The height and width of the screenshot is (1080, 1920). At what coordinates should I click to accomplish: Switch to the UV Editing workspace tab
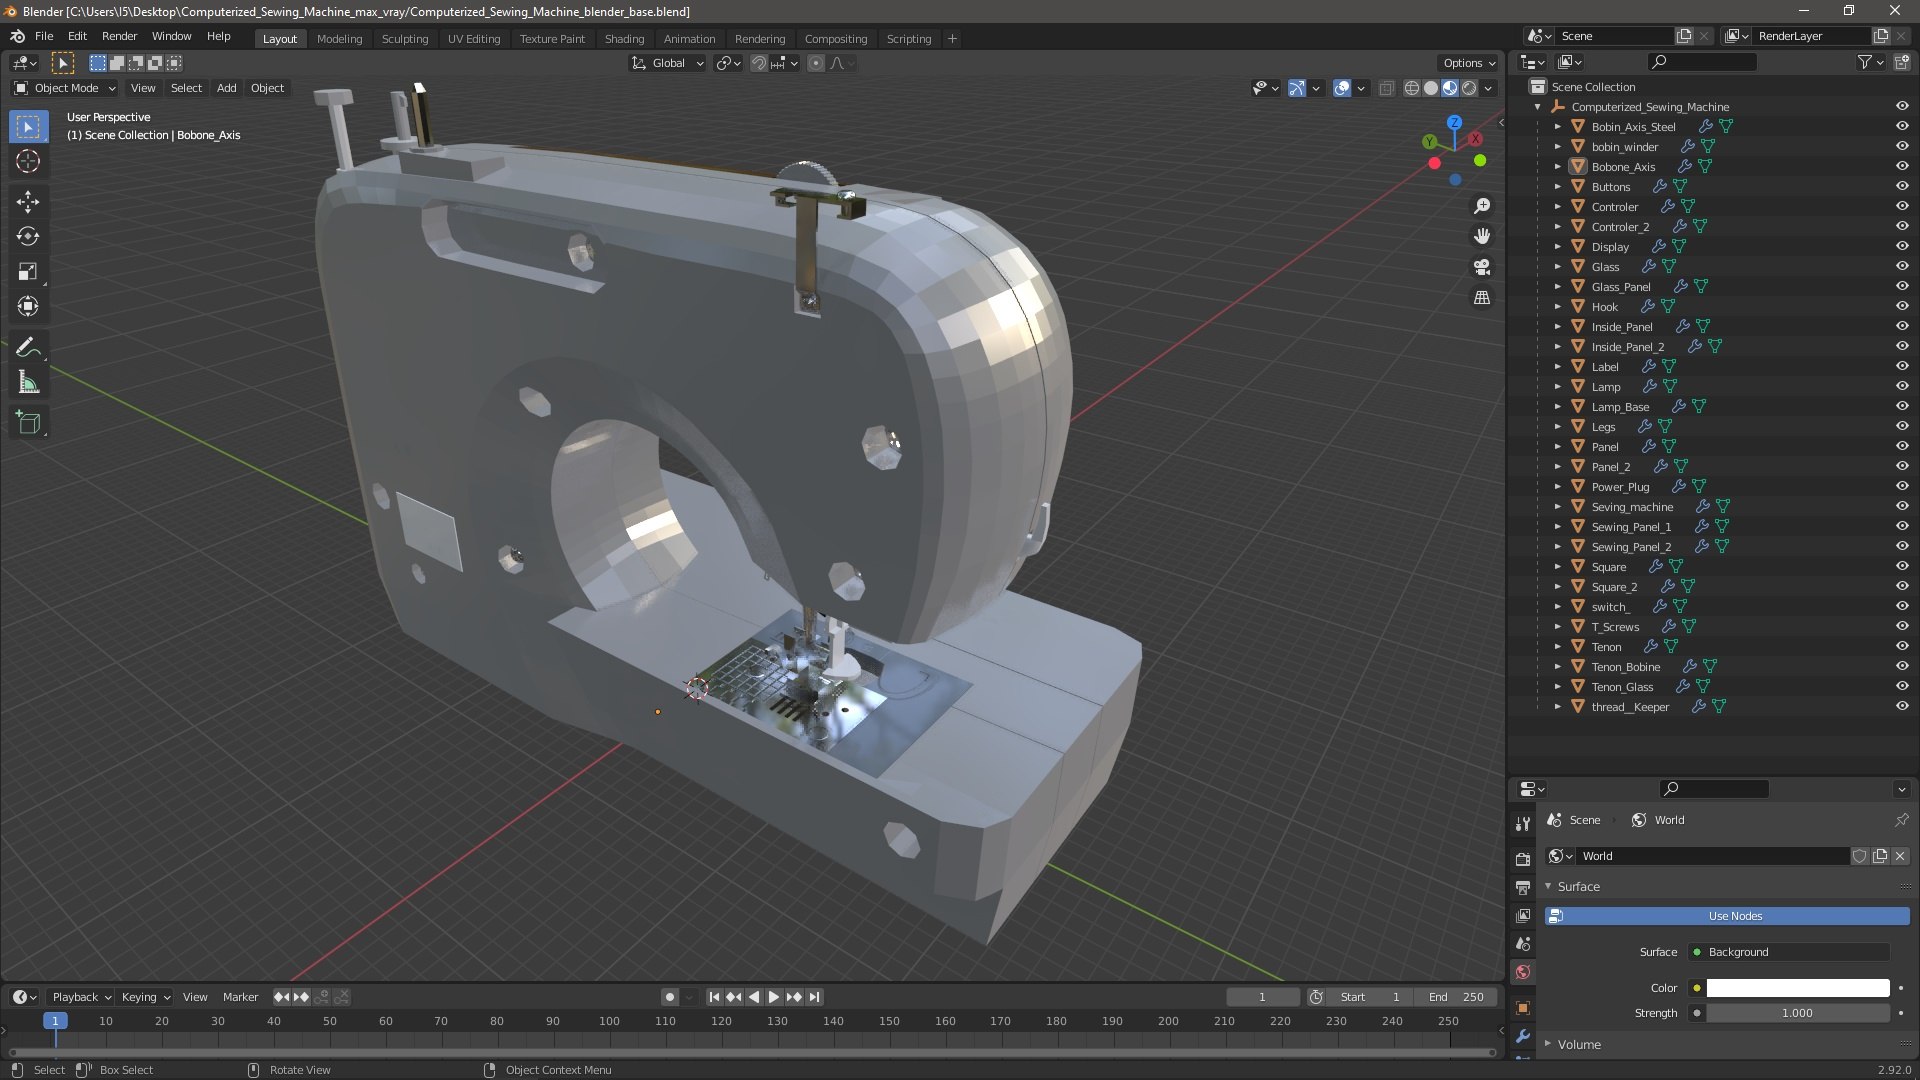tap(474, 39)
